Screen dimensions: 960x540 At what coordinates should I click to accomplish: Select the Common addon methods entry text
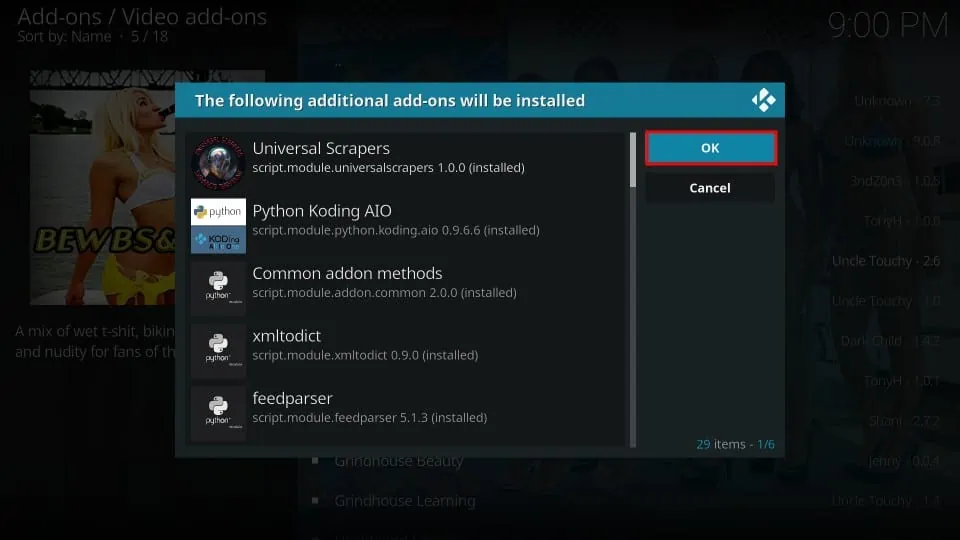[x=347, y=273]
